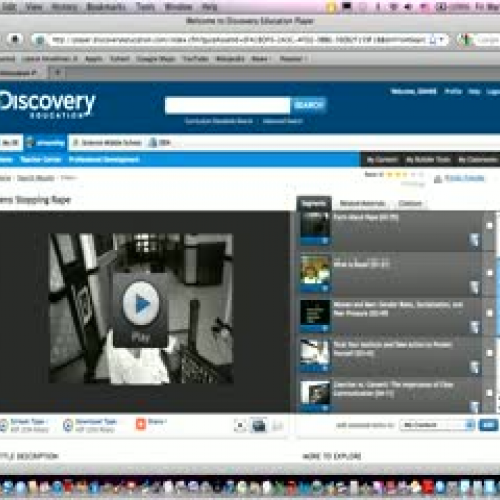Check the Stop Your Actions segment checkbox
This screenshot has width=500, height=500.
tap(489, 353)
